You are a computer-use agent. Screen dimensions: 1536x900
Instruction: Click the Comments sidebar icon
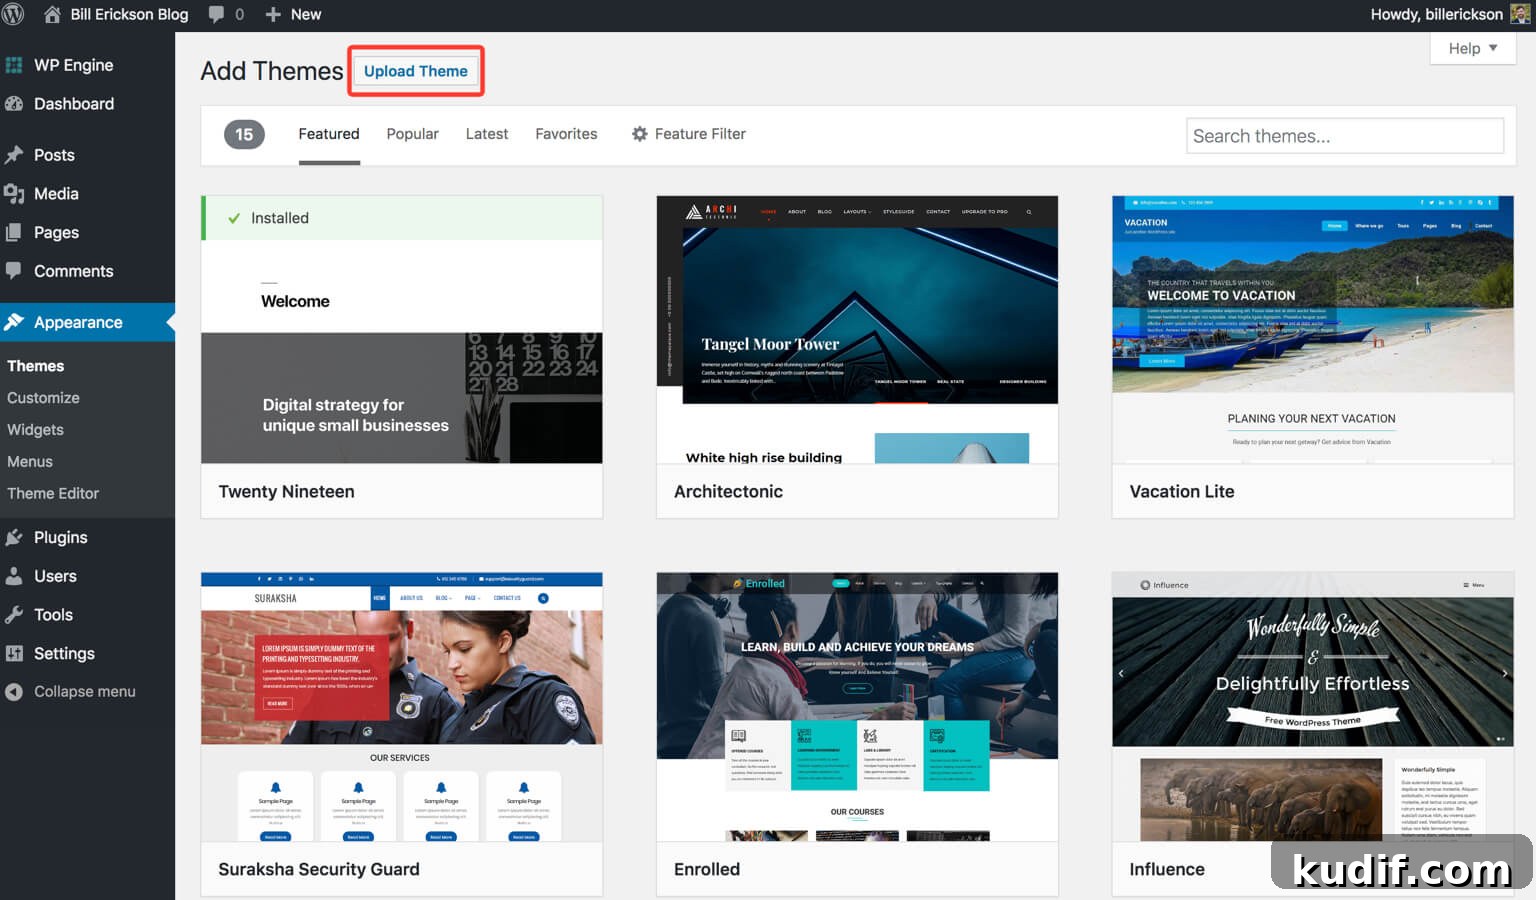[14, 271]
